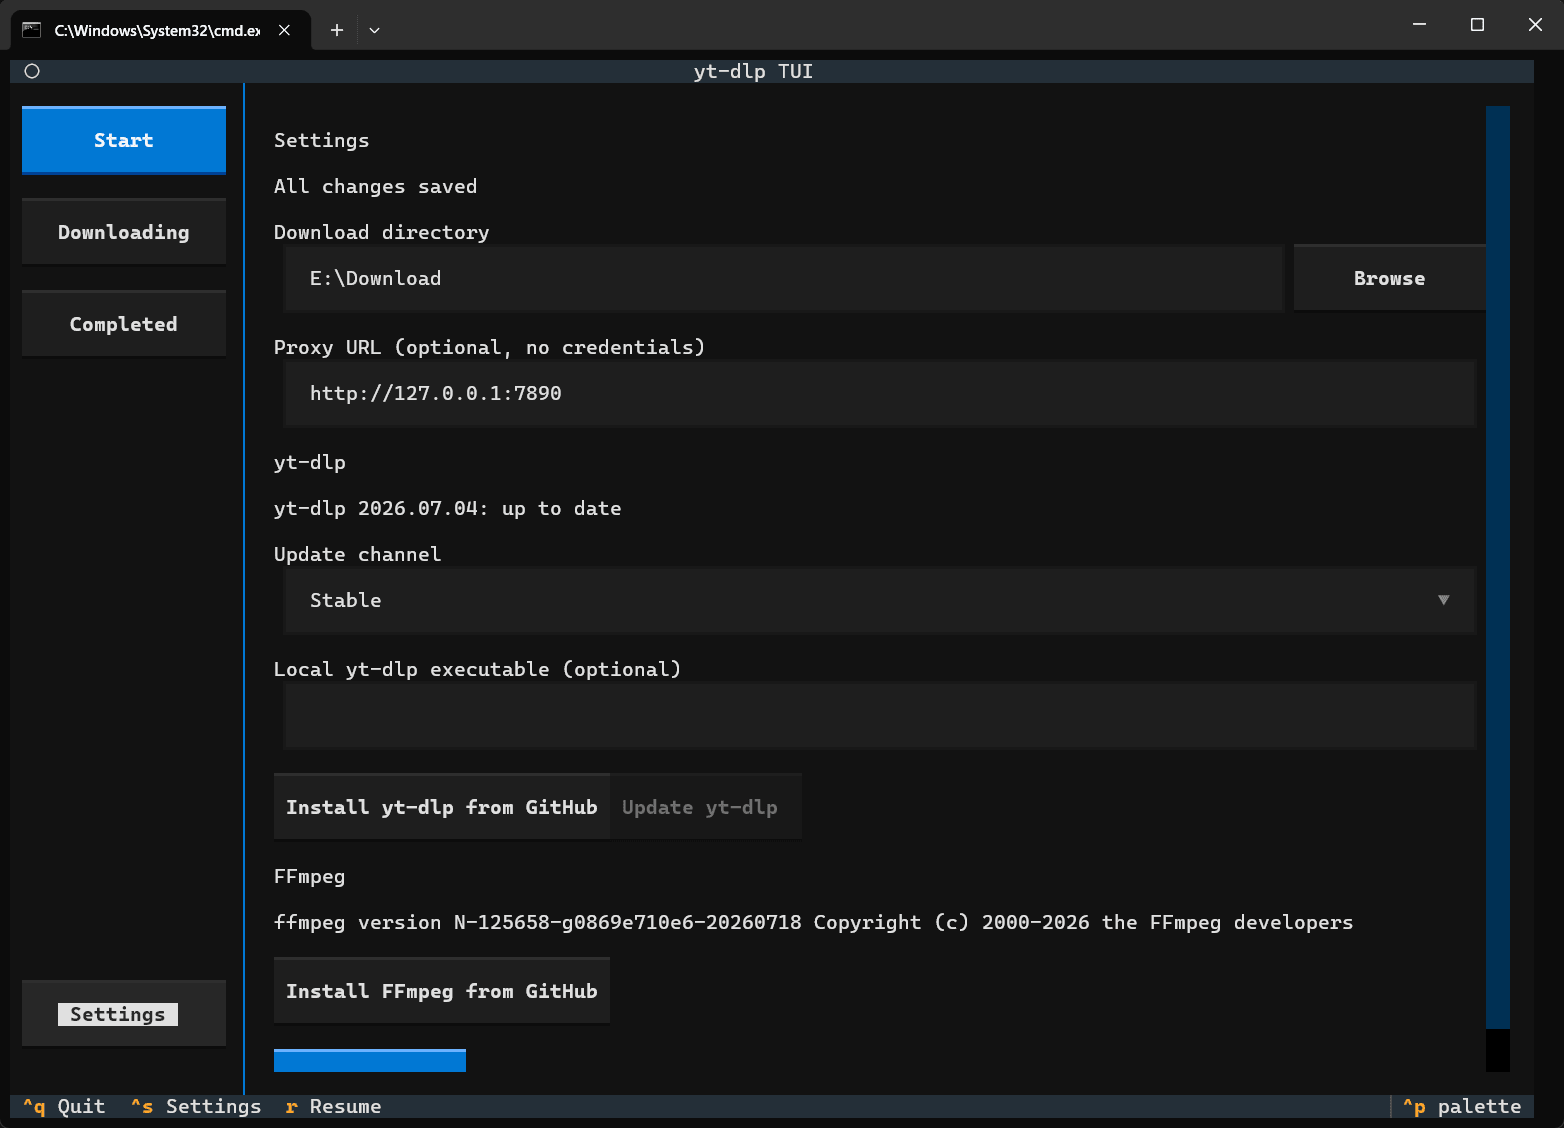
Task: Open a new terminal tab with plus
Action: 337,30
